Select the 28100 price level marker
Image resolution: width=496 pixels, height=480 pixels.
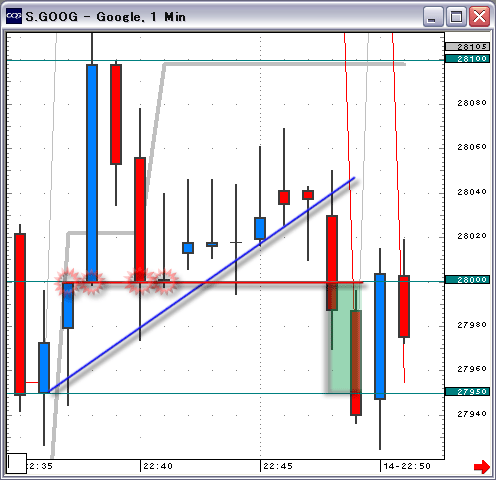point(467,59)
